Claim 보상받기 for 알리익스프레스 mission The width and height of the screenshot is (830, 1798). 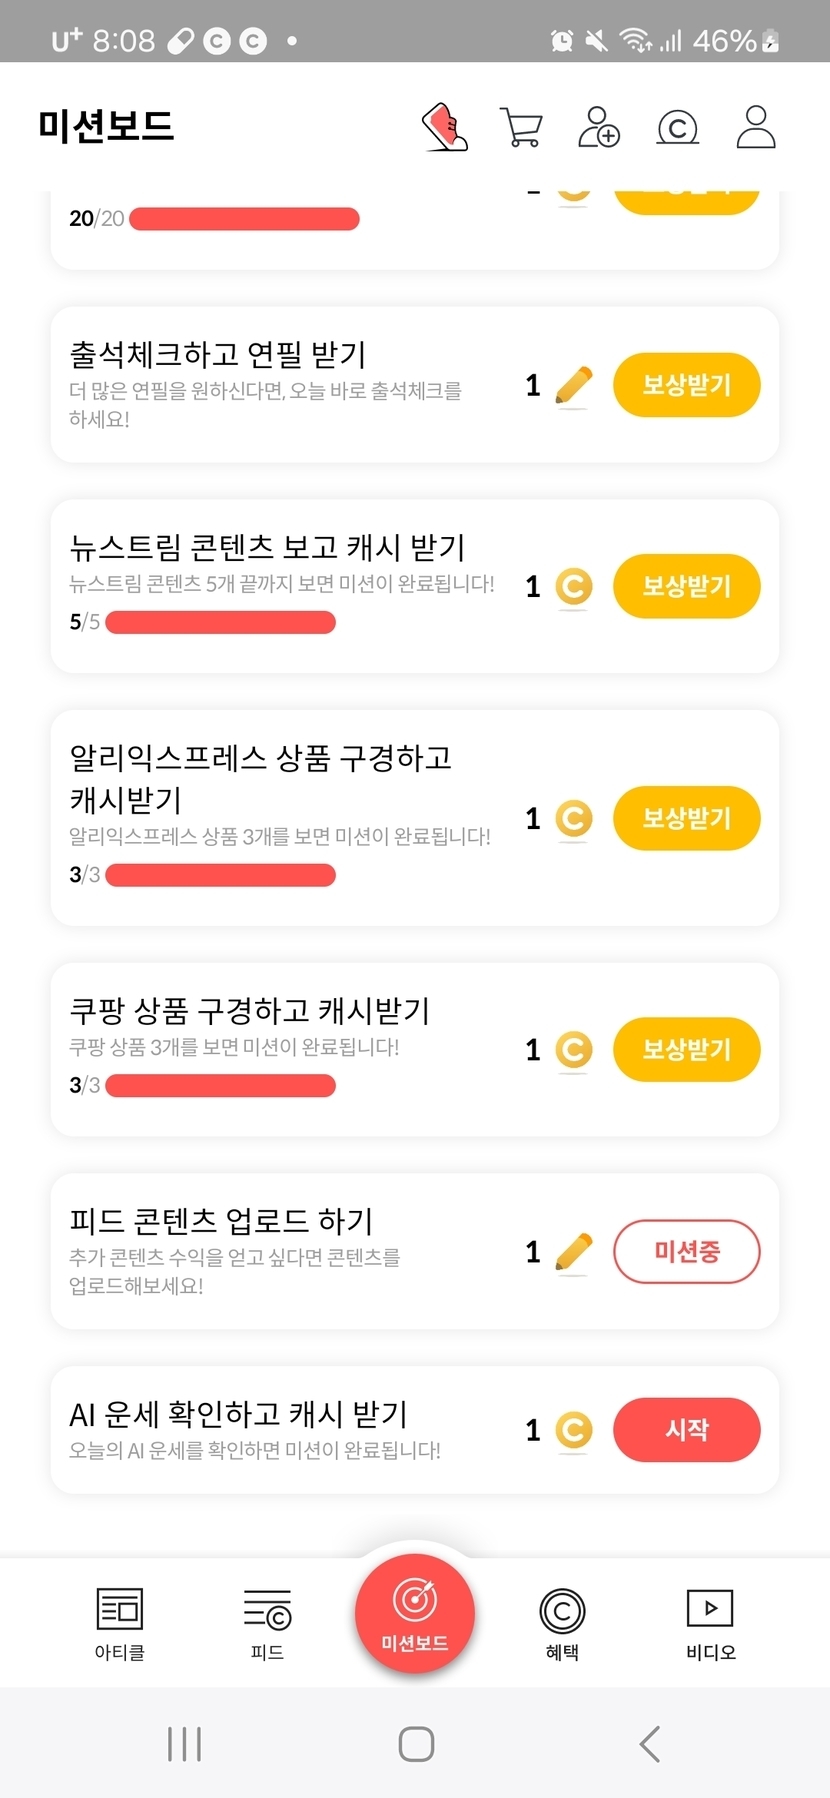(687, 818)
